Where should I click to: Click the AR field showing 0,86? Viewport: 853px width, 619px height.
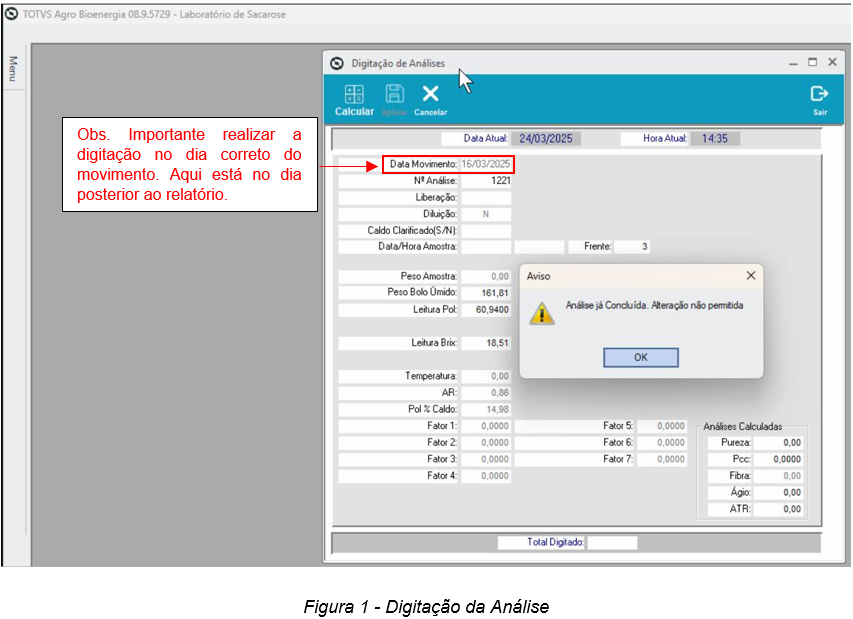coord(486,392)
